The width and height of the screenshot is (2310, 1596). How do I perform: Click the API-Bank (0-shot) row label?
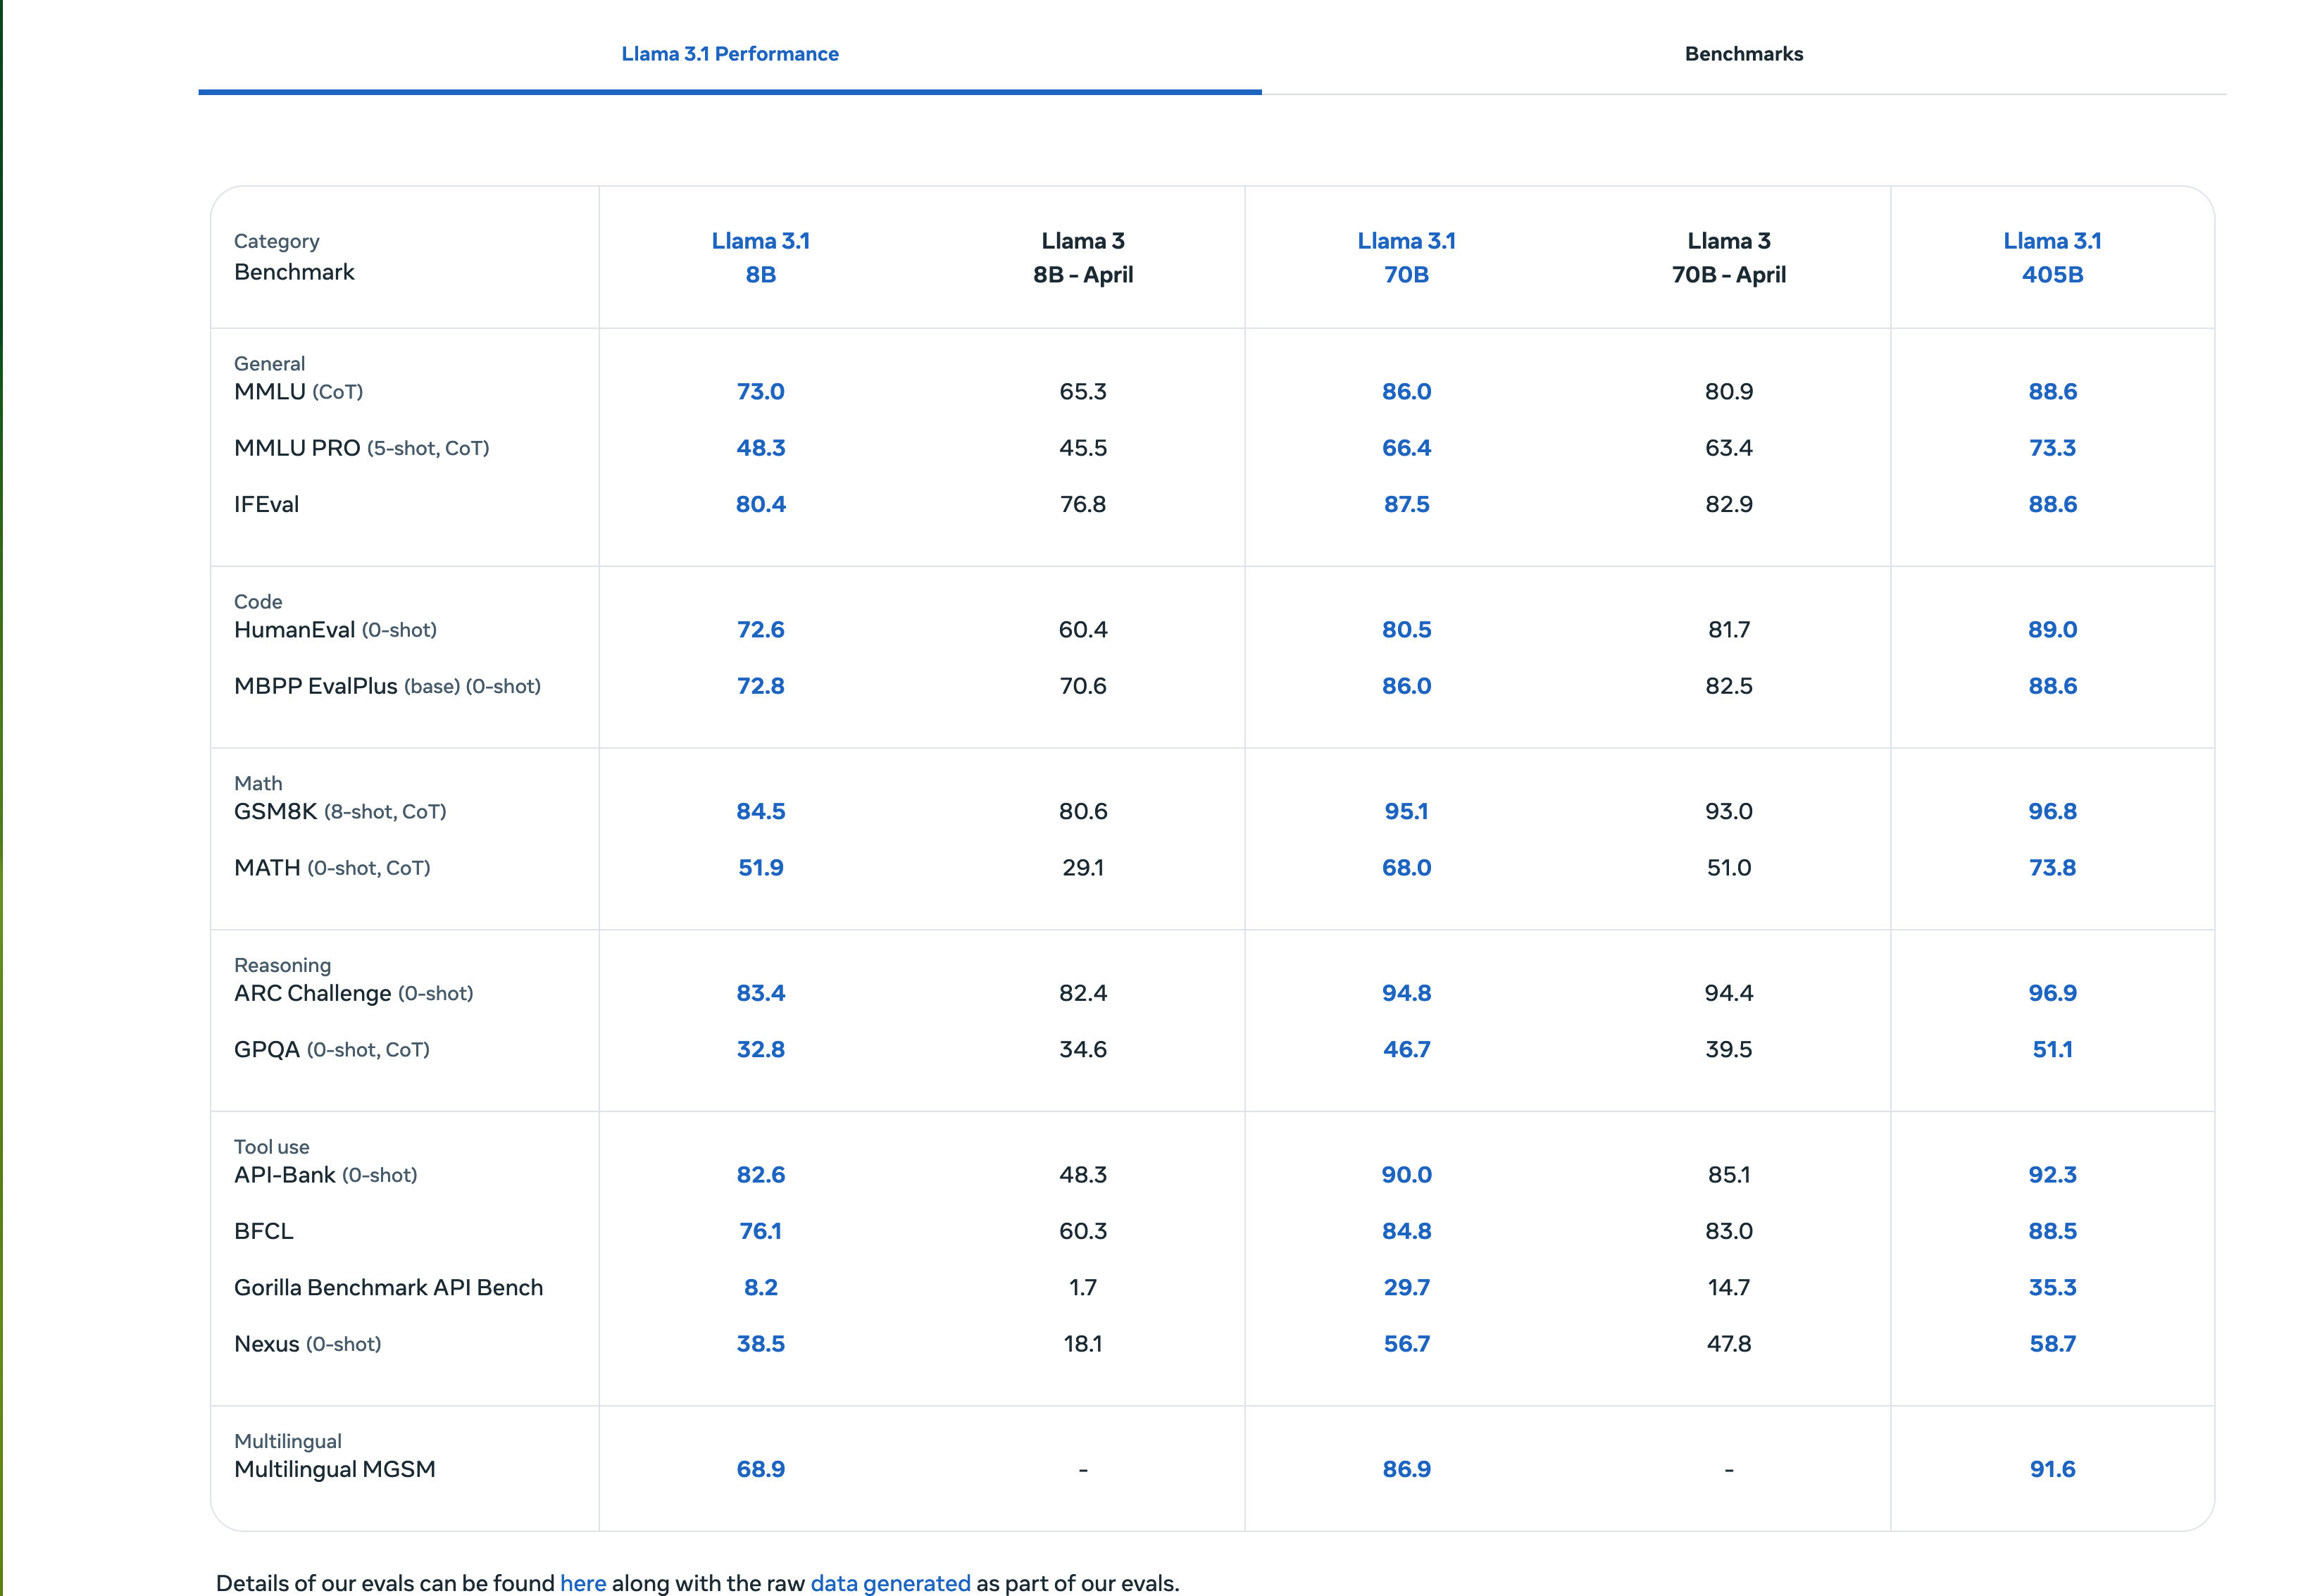tap(325, 1175)
